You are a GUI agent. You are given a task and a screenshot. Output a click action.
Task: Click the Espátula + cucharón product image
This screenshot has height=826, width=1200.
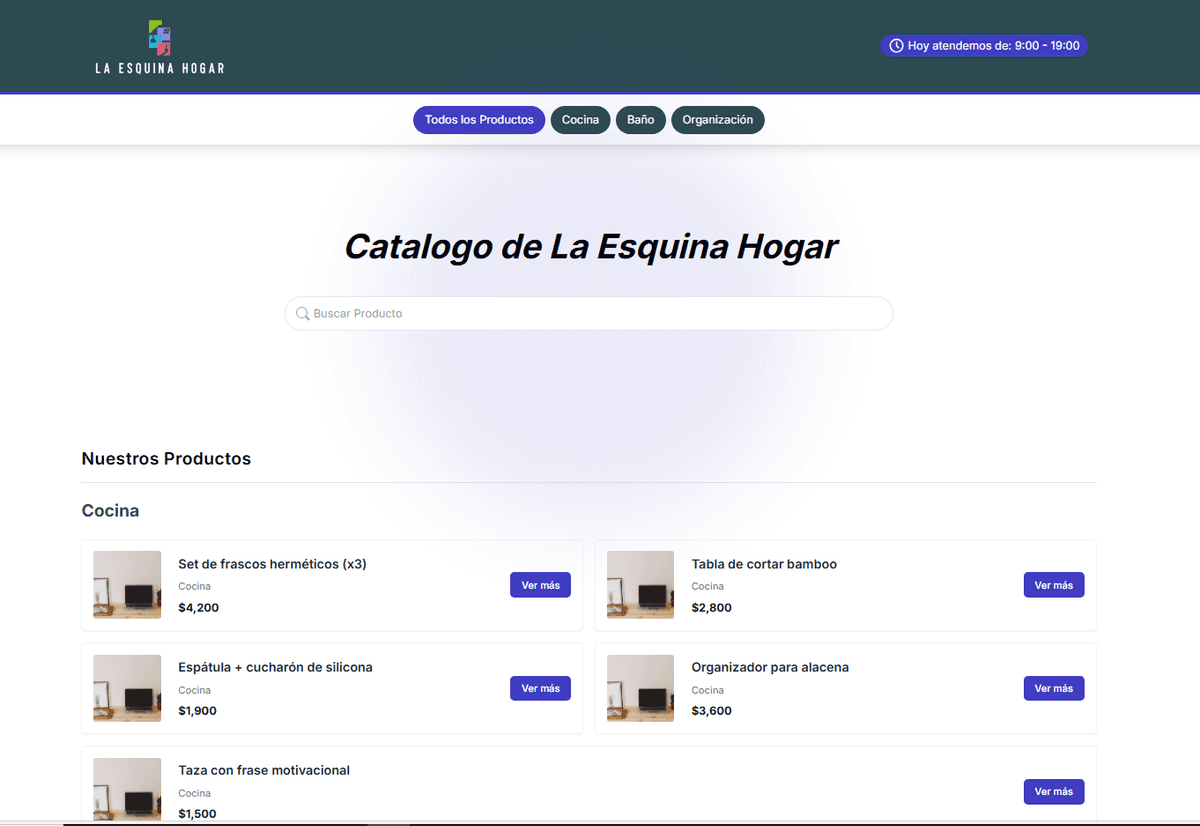tap(126, 688)
